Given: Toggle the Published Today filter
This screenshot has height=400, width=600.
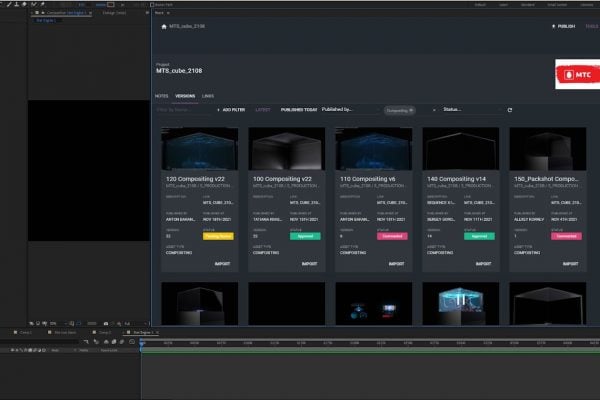Looking at the screenshot, I should (x=299, y=110).
